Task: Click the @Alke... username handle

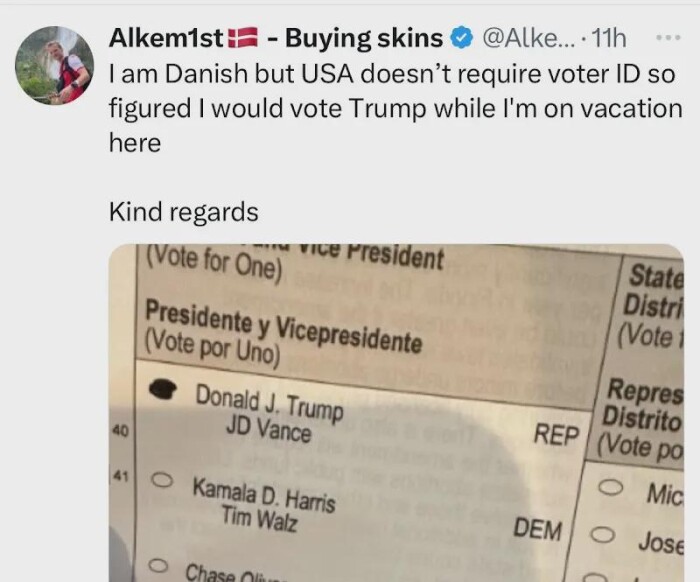Action: point(529,39)
